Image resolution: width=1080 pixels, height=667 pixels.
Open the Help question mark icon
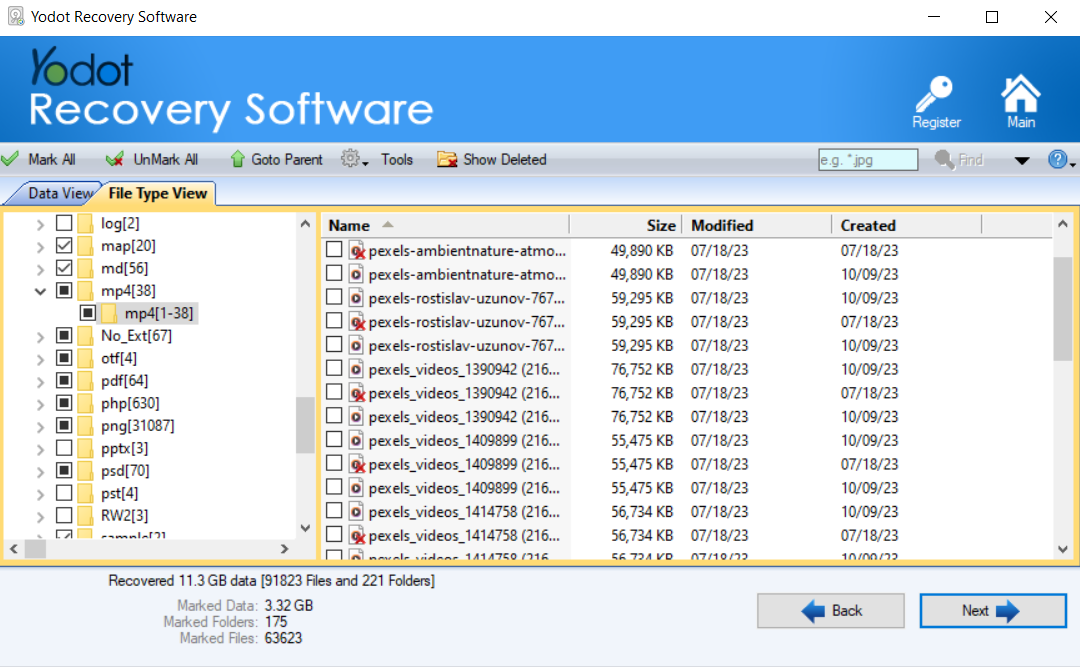pos(1057,159)
